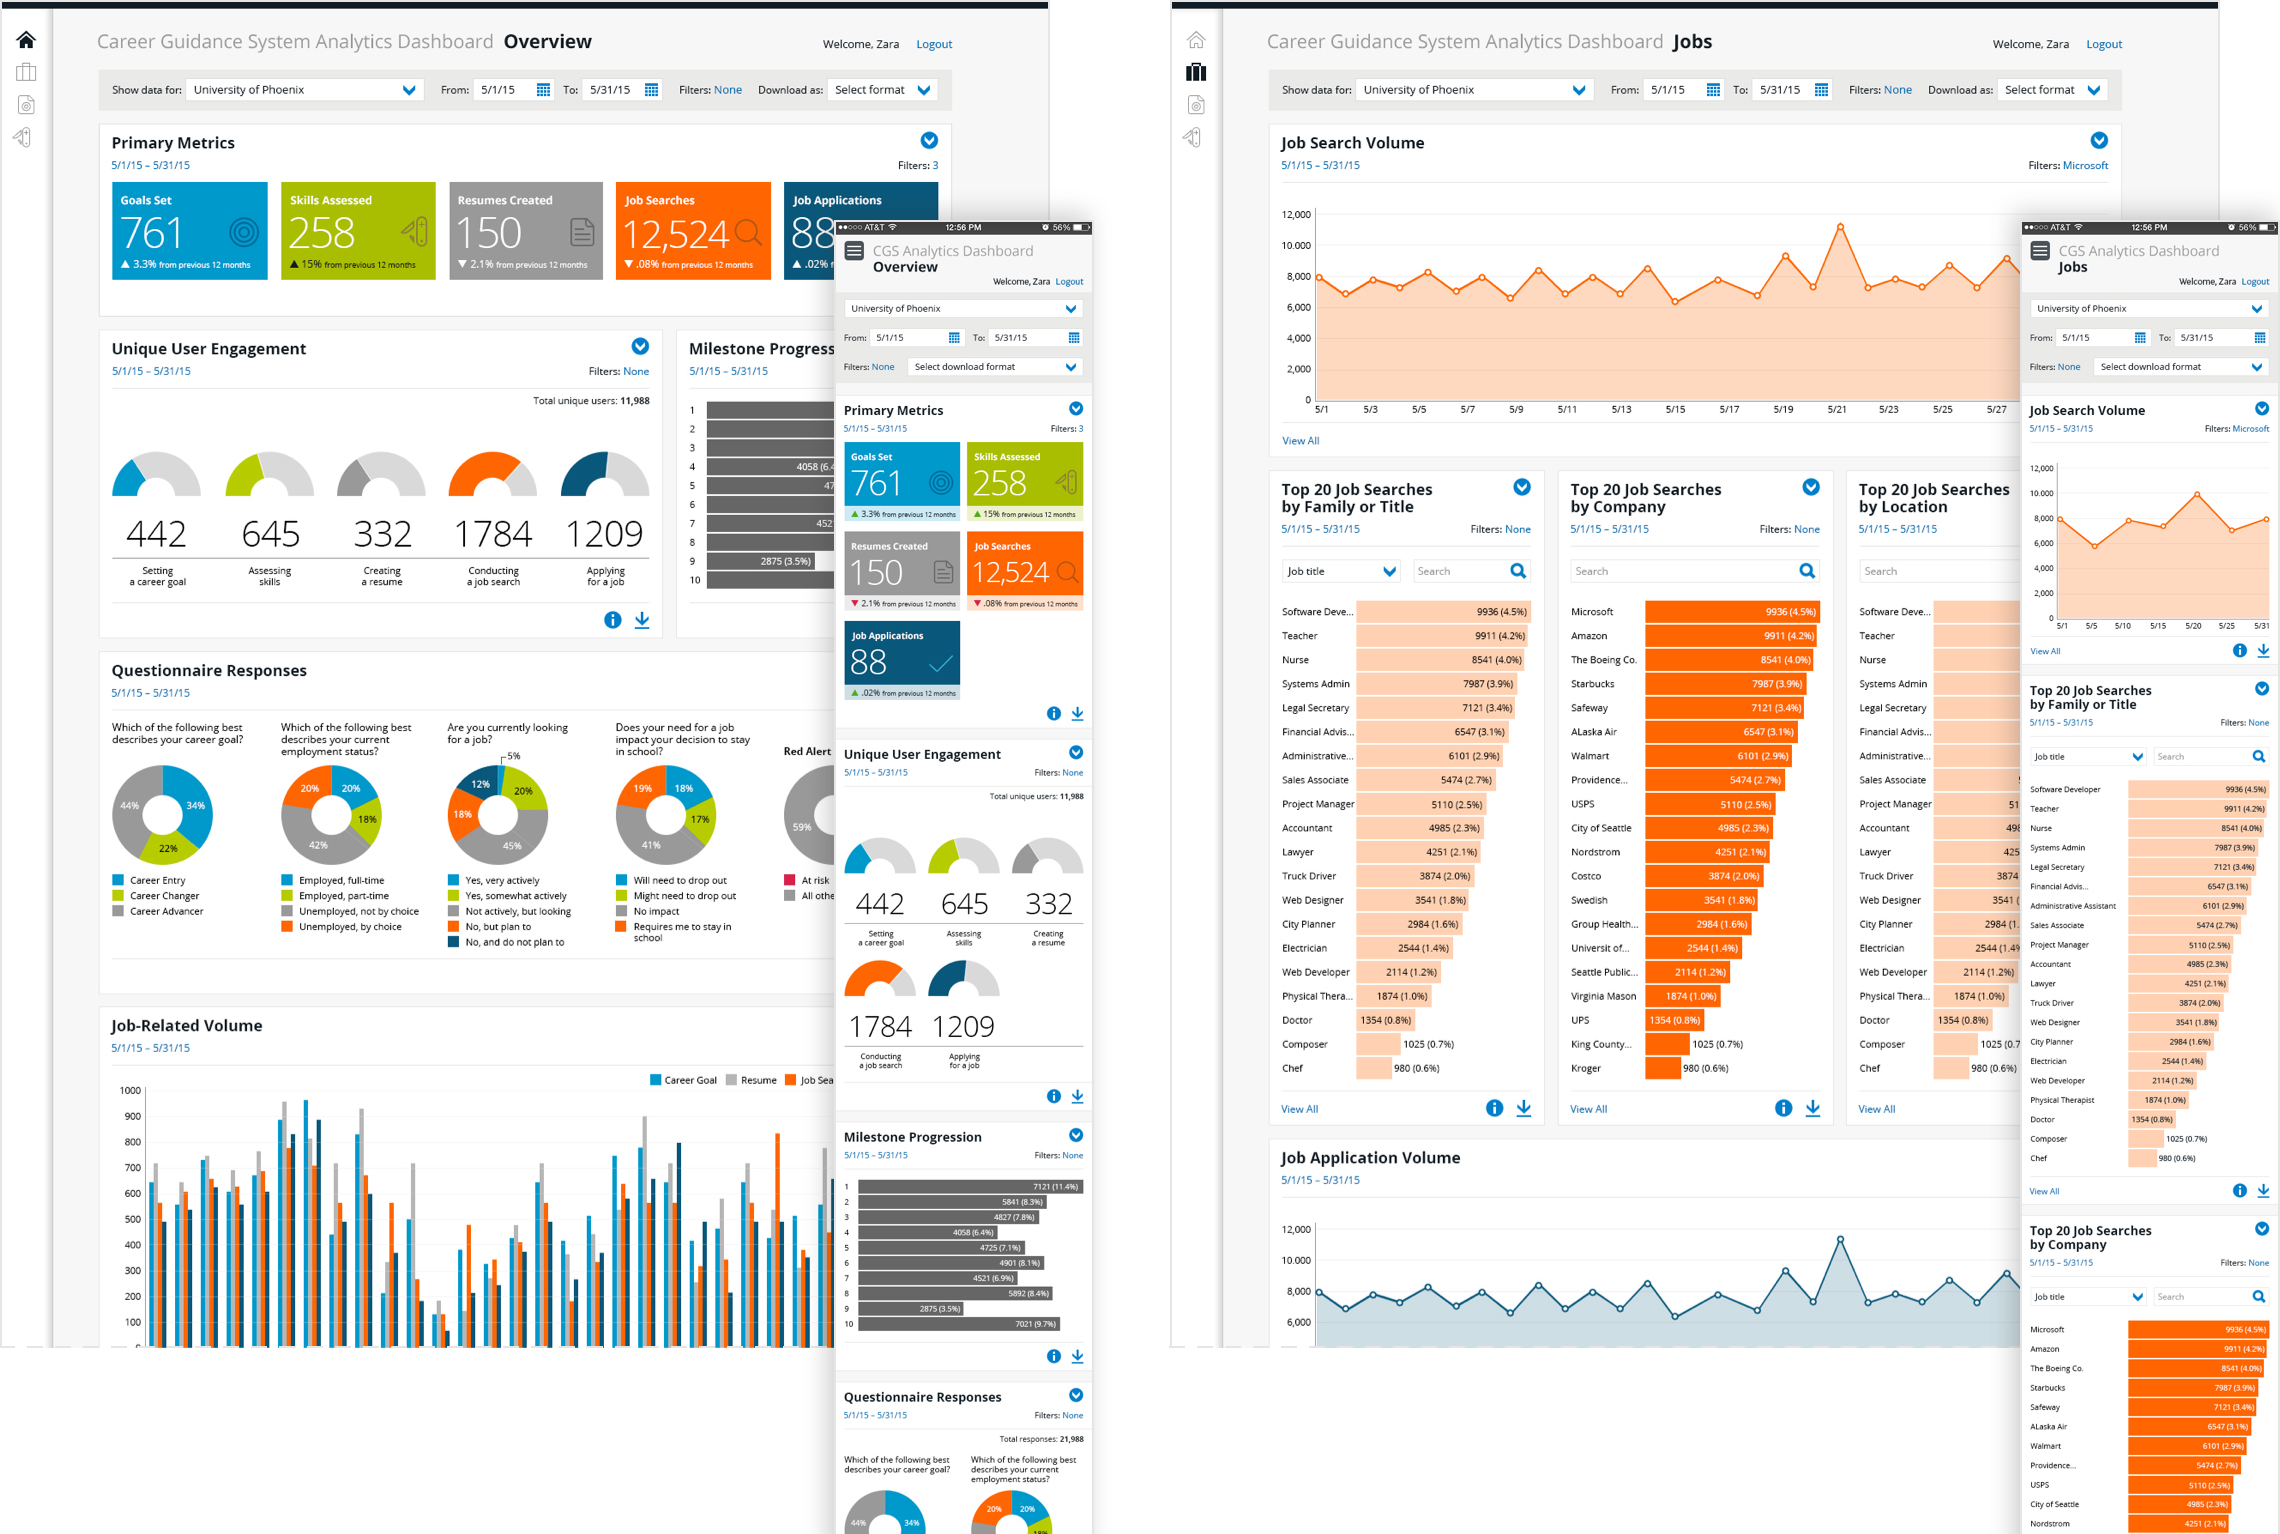
Task: Click info icon under Unique User Engagement desktop
Action: coord(613,620)
